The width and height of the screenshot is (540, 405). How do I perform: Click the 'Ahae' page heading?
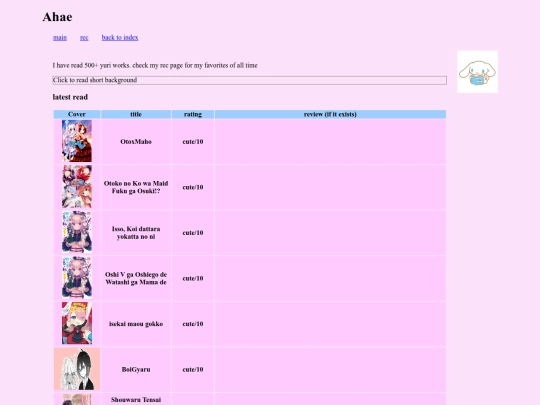pos(58,17)
